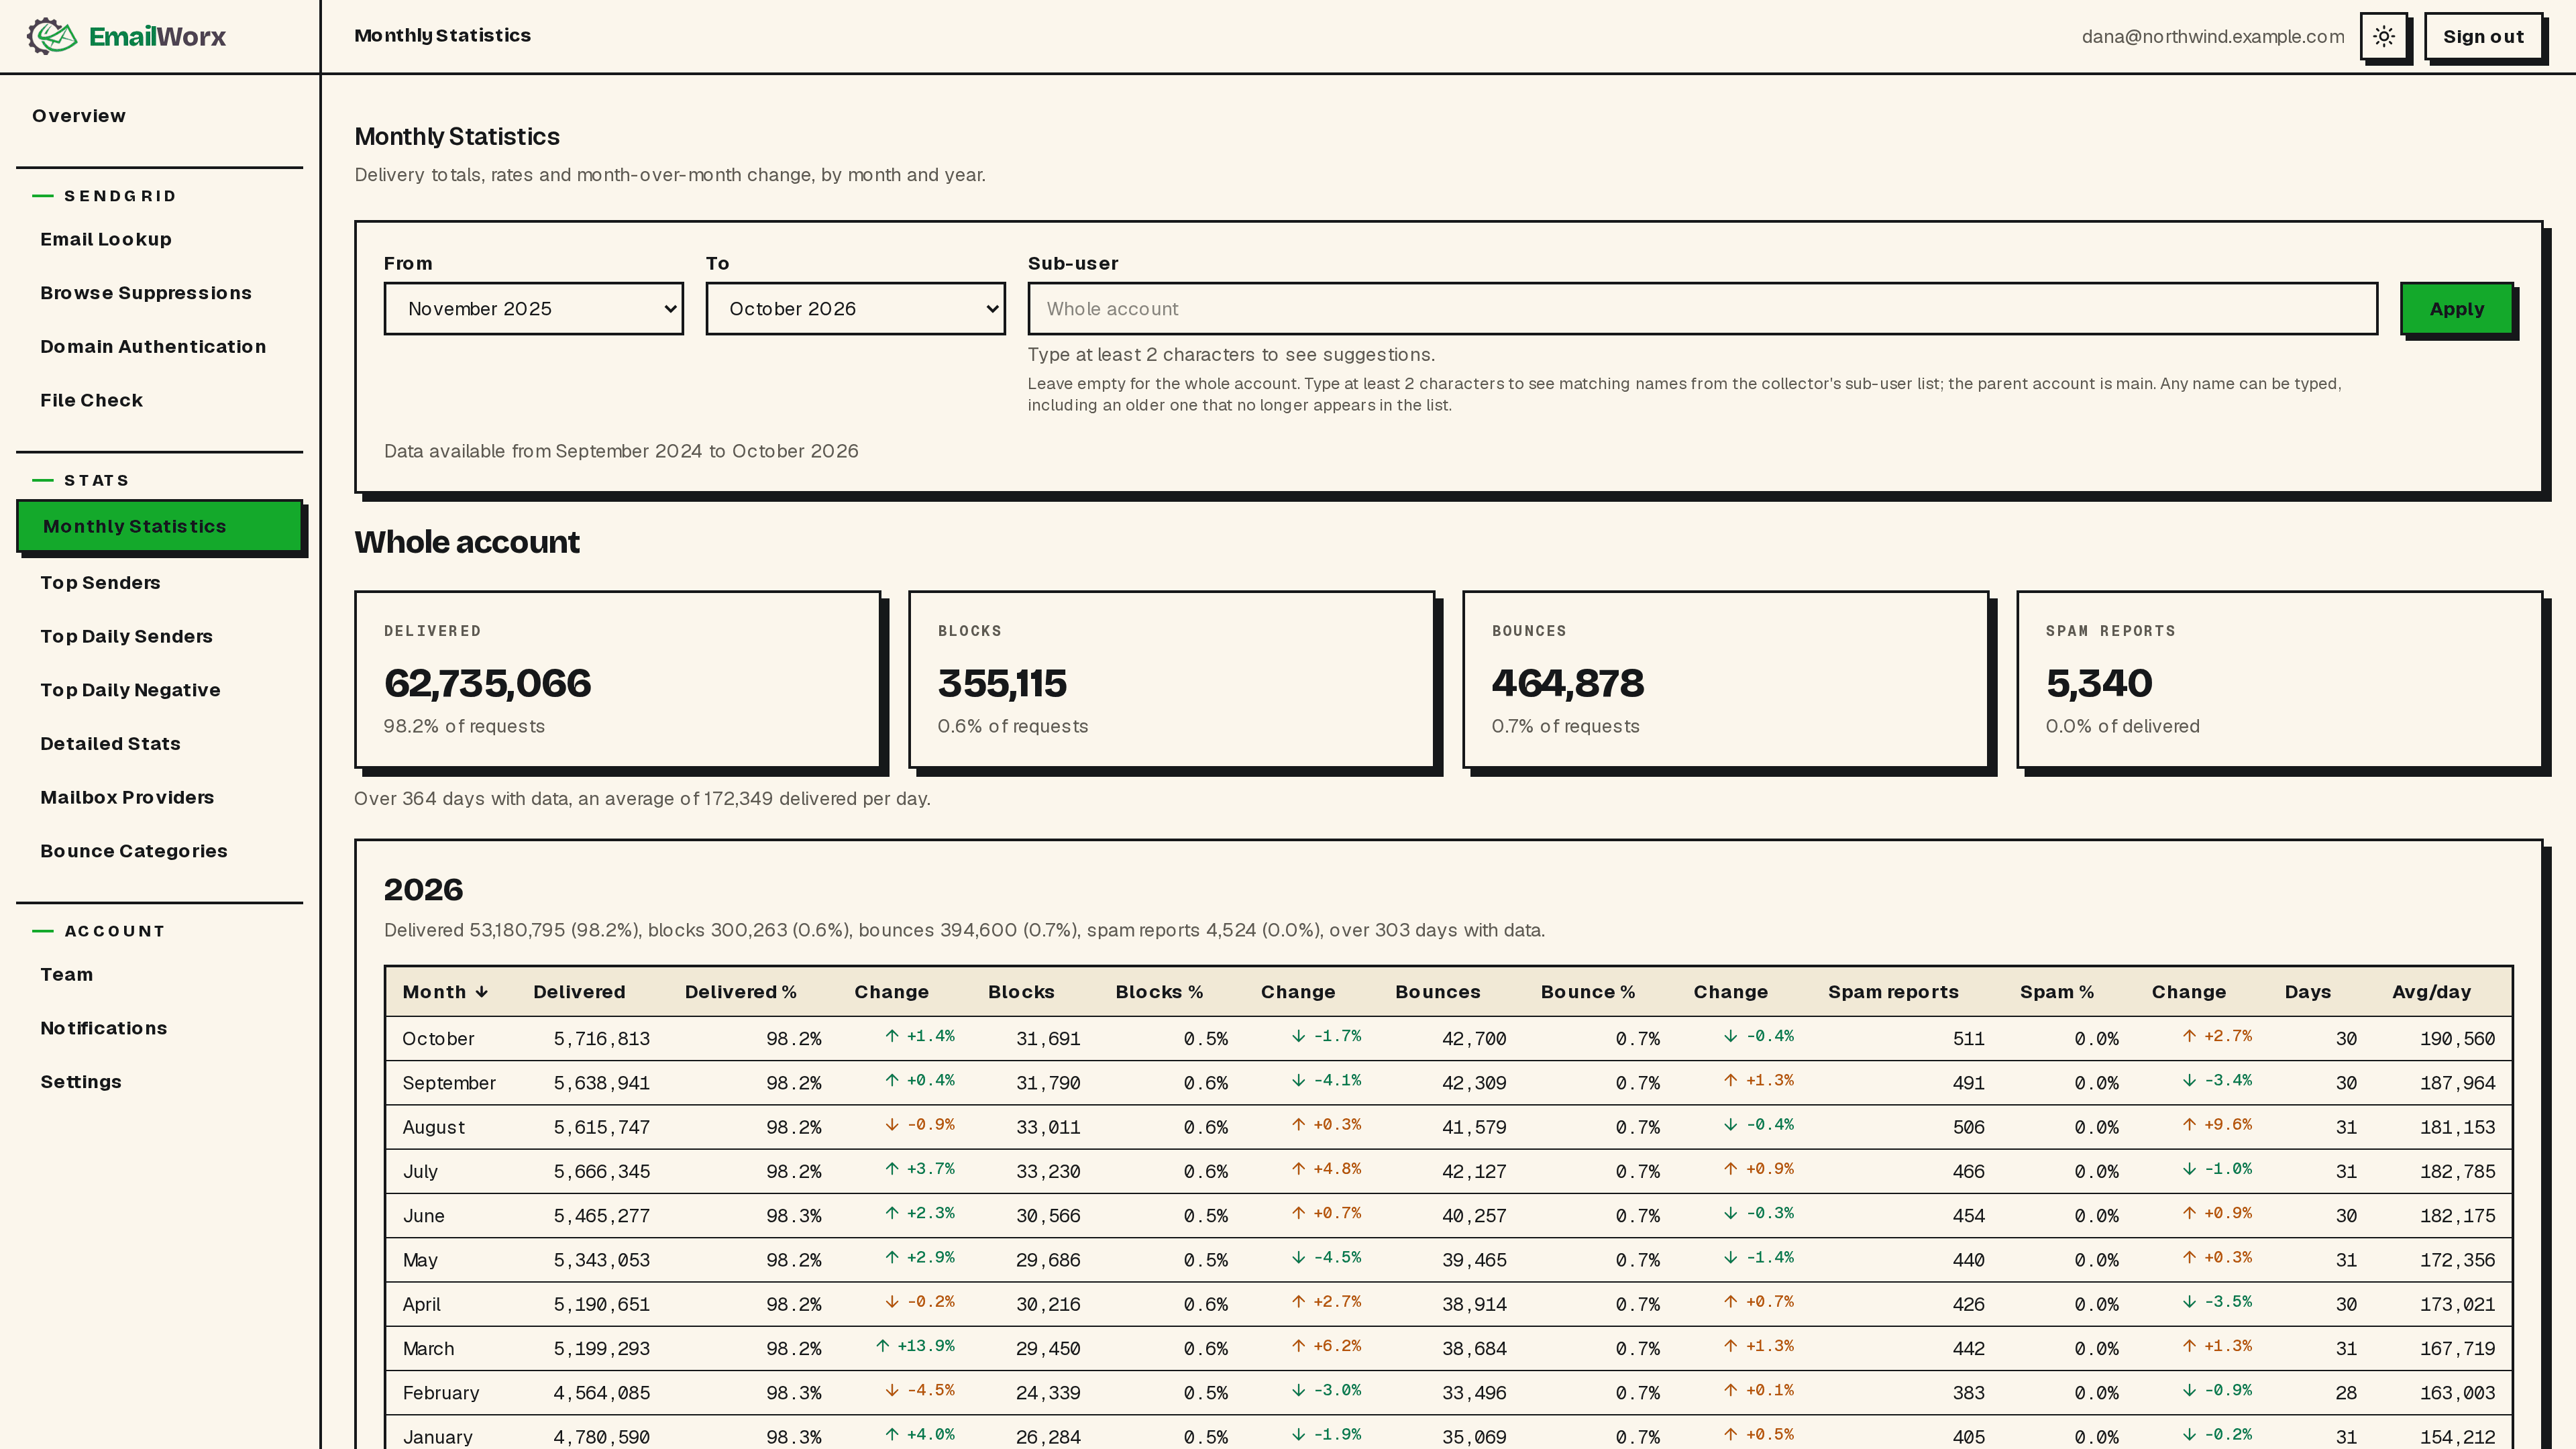Viewport: 2576px width, 1449px height.
Task: Click October's +1.4% delivered change arrow
Action: [892, 1036]
